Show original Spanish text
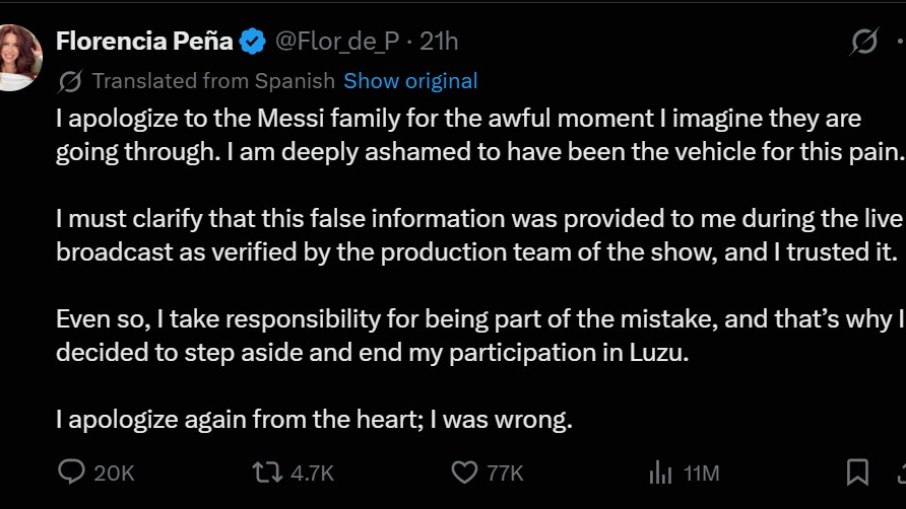Screen dimensions: 906x509 pos(410,81)
